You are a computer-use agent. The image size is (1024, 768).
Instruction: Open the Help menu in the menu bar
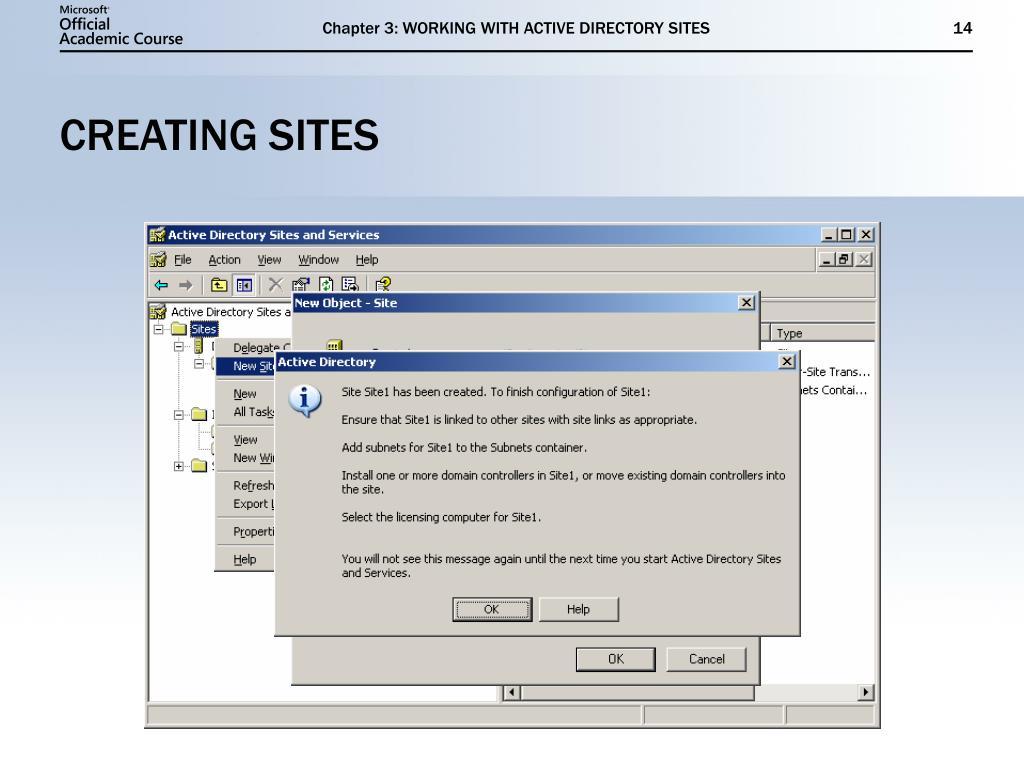pos(367,260)
